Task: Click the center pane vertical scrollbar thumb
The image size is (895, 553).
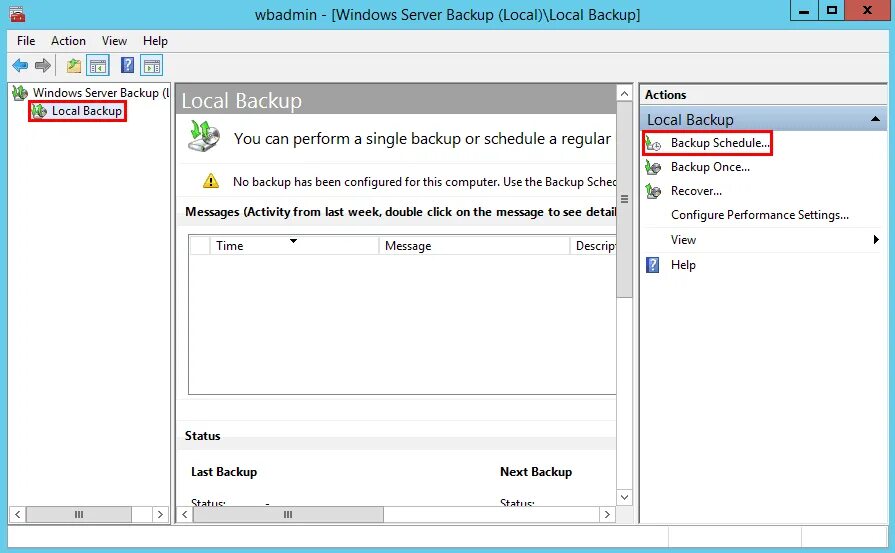Action: [x=624, y=200]
